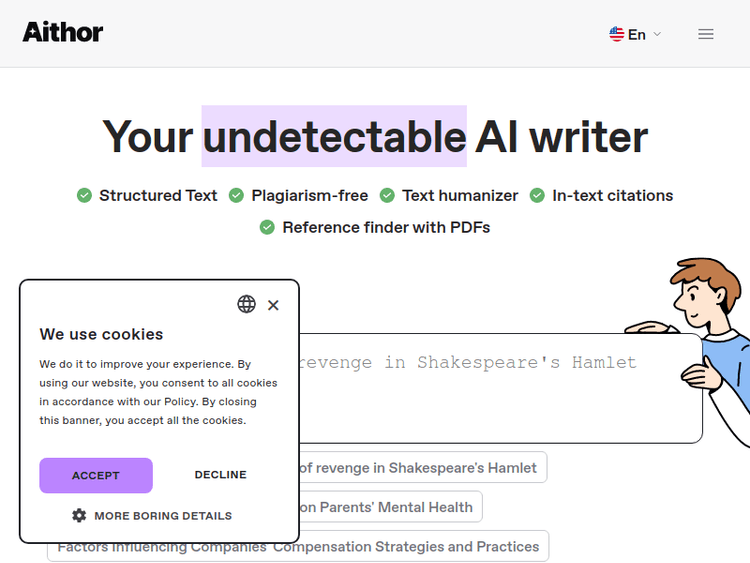Click the Structured Text checkmark icon
750x563 pixels.
[85, 196]
